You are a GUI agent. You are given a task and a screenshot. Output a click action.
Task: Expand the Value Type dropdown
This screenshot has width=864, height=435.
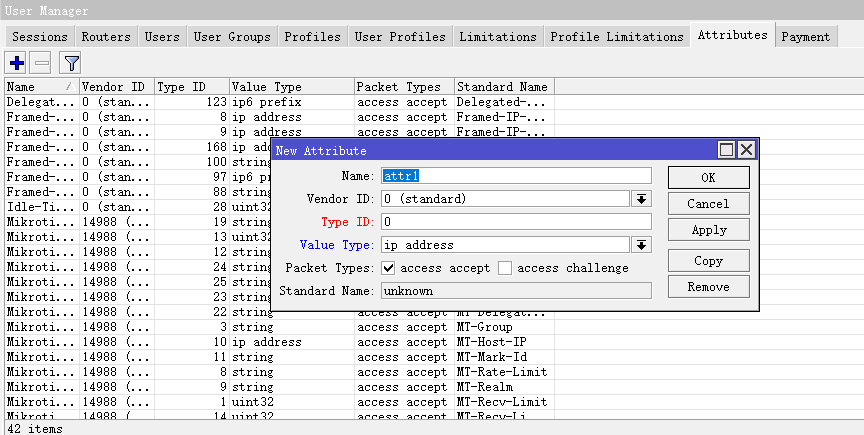tap(640, 245)
